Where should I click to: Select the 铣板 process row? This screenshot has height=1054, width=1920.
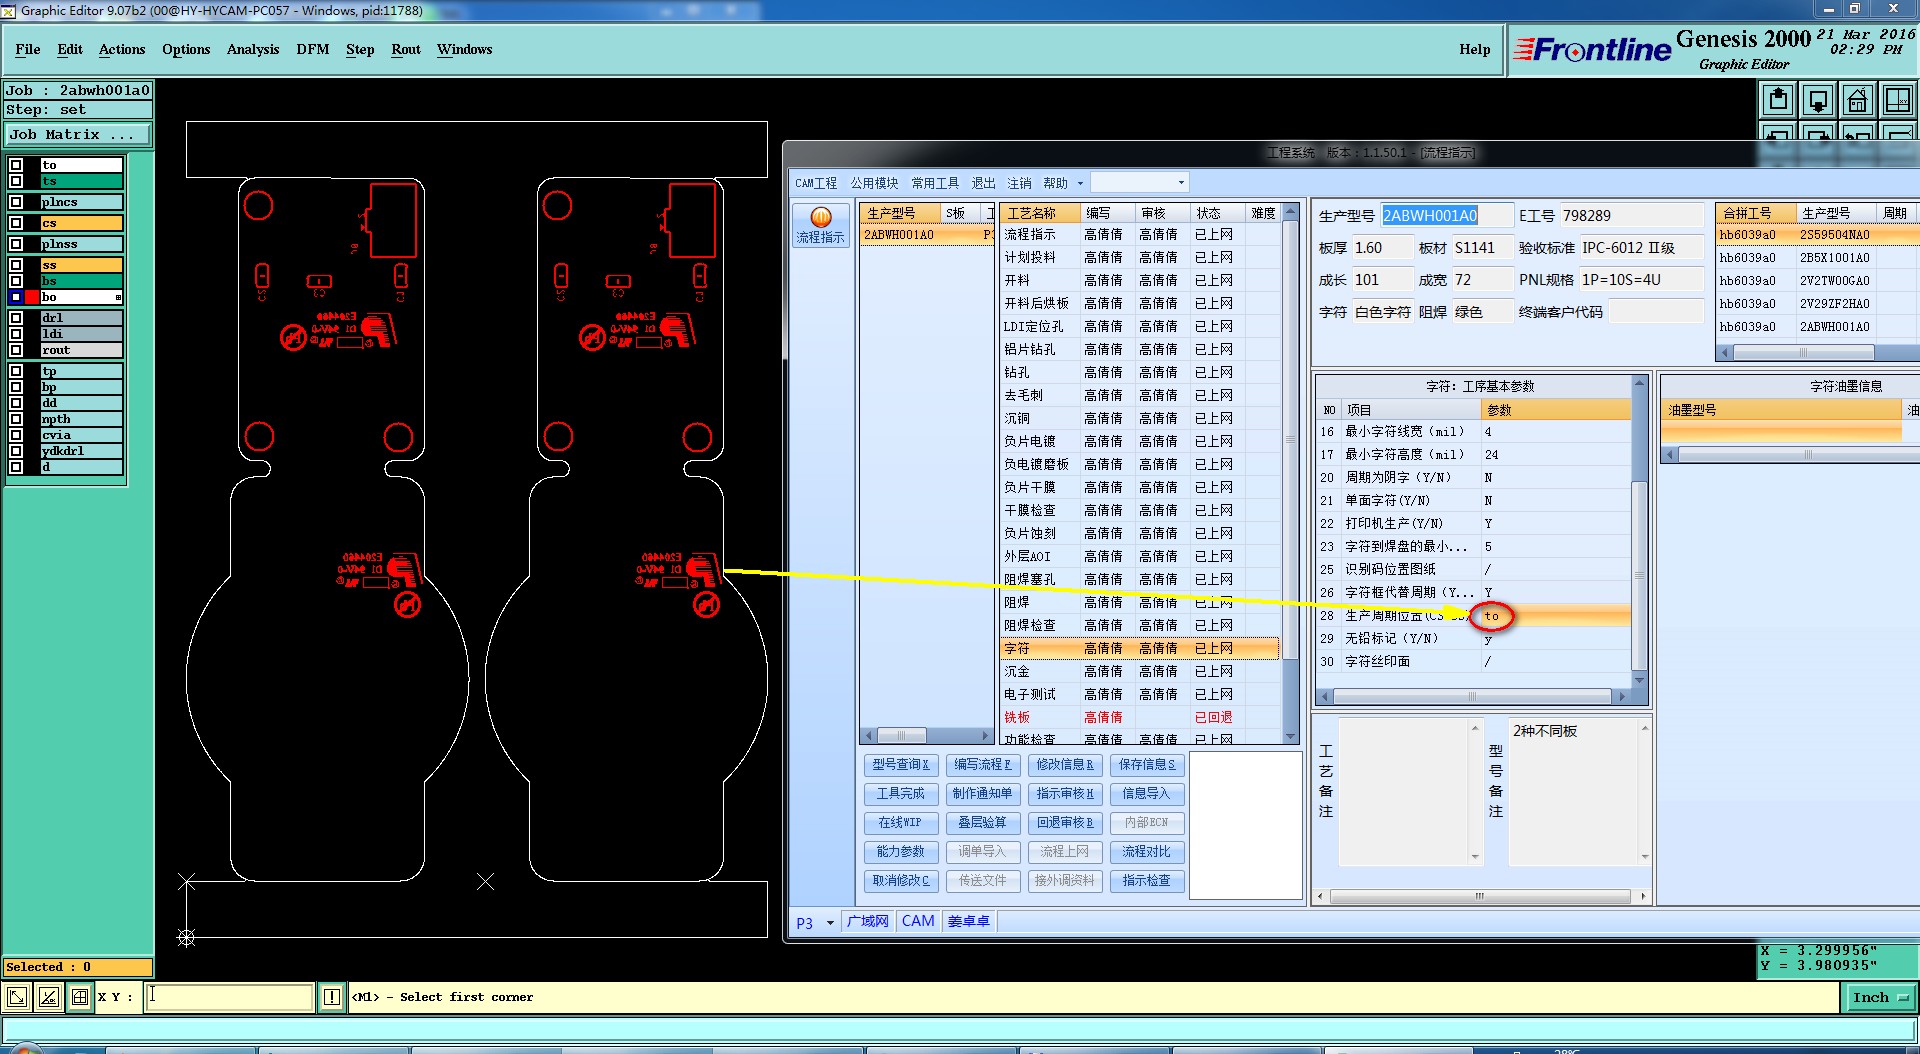point(1139,717)
